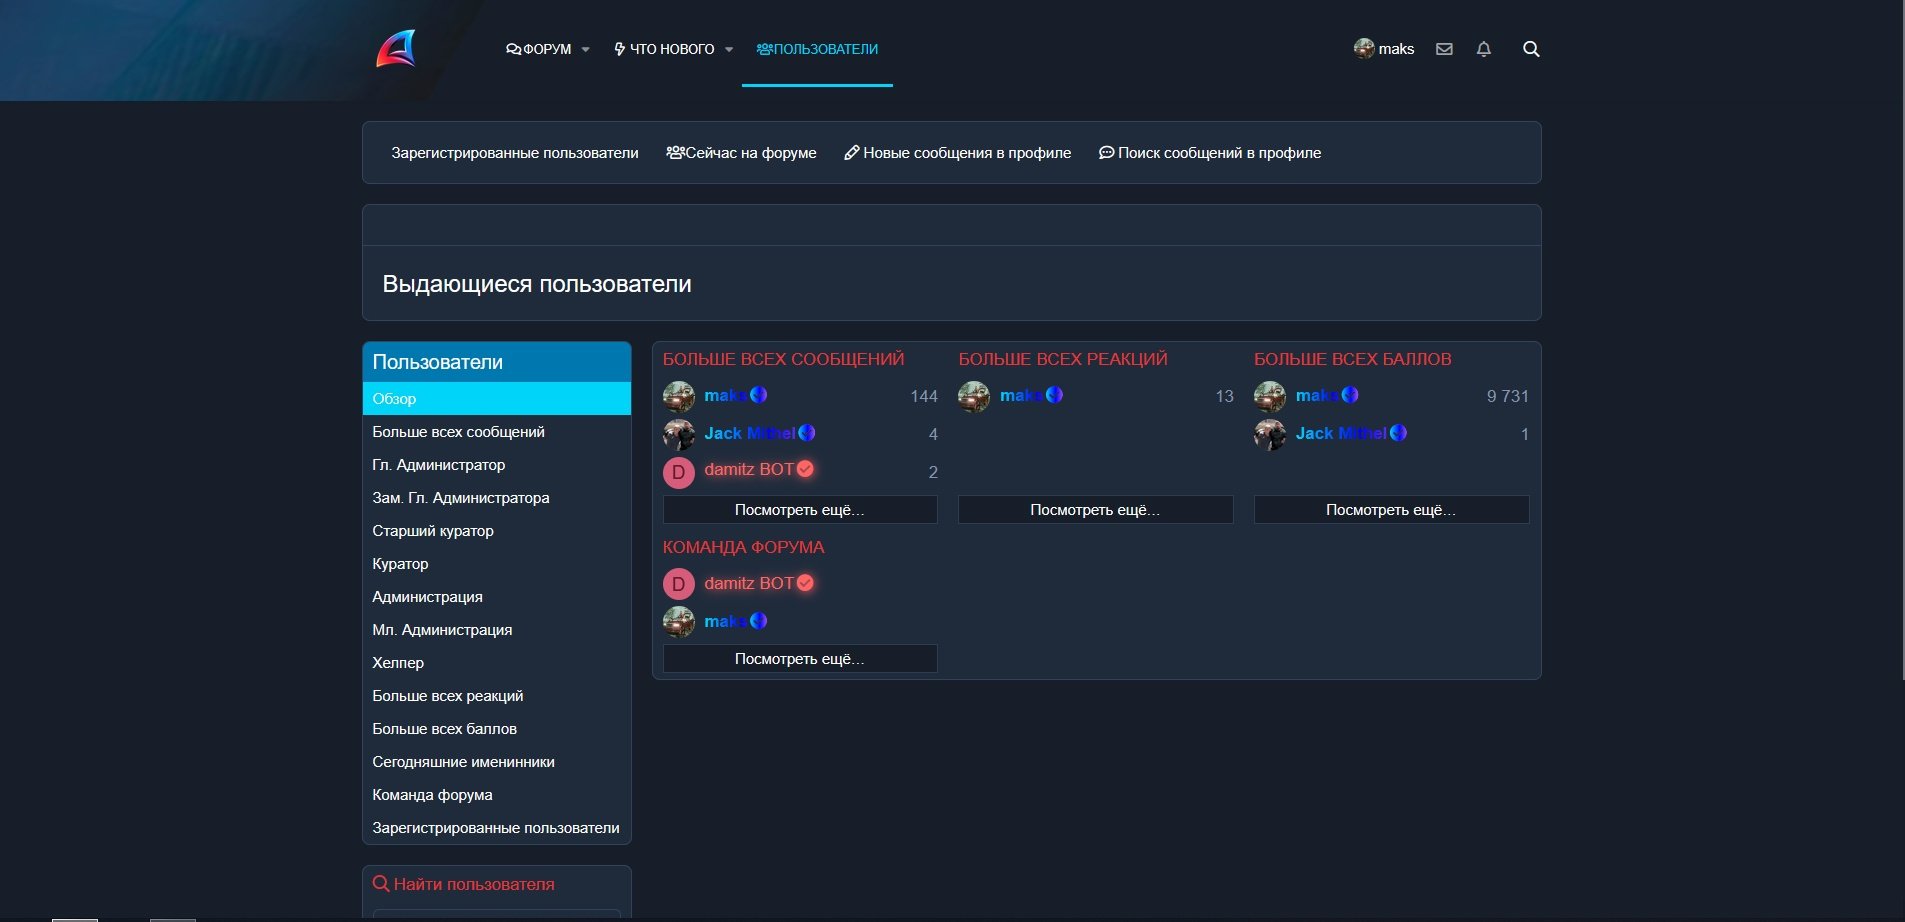Click maks avatar under Больше всех реакций
This screenshot has height=922, width=1905.
(x=974, y=396)
